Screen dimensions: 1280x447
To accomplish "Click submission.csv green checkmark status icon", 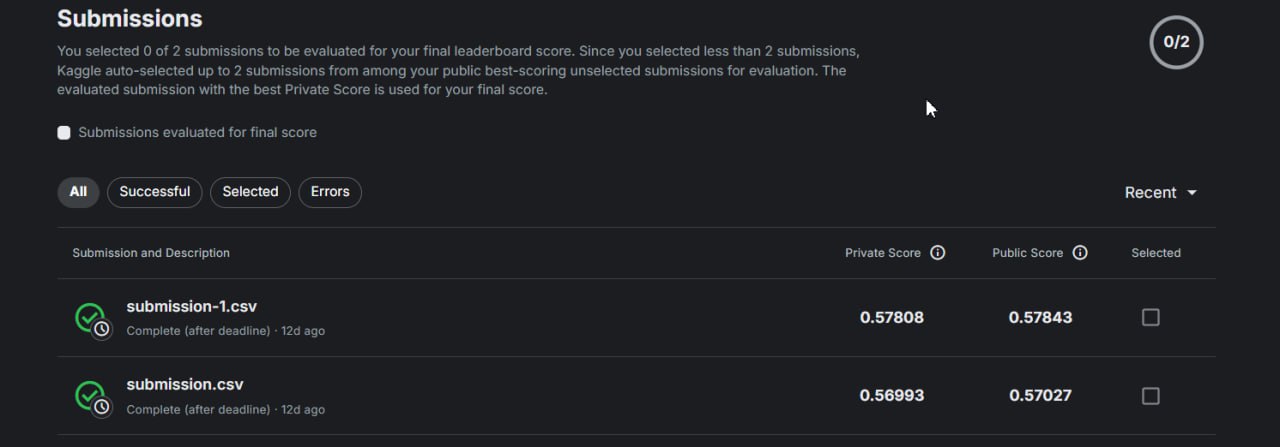I will pos(91,397).
